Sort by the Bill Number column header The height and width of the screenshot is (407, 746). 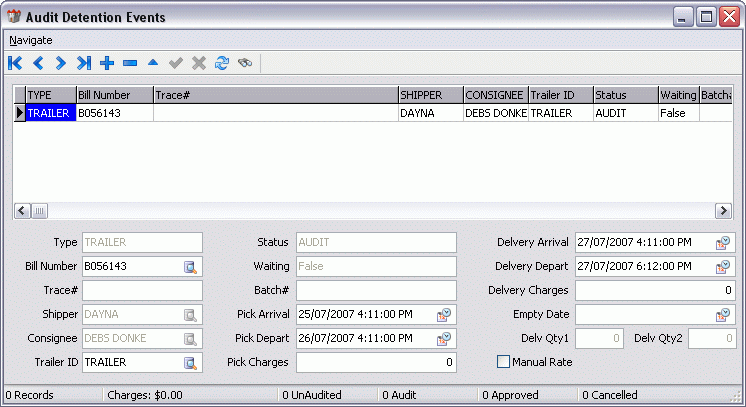(x=114, y=95)
